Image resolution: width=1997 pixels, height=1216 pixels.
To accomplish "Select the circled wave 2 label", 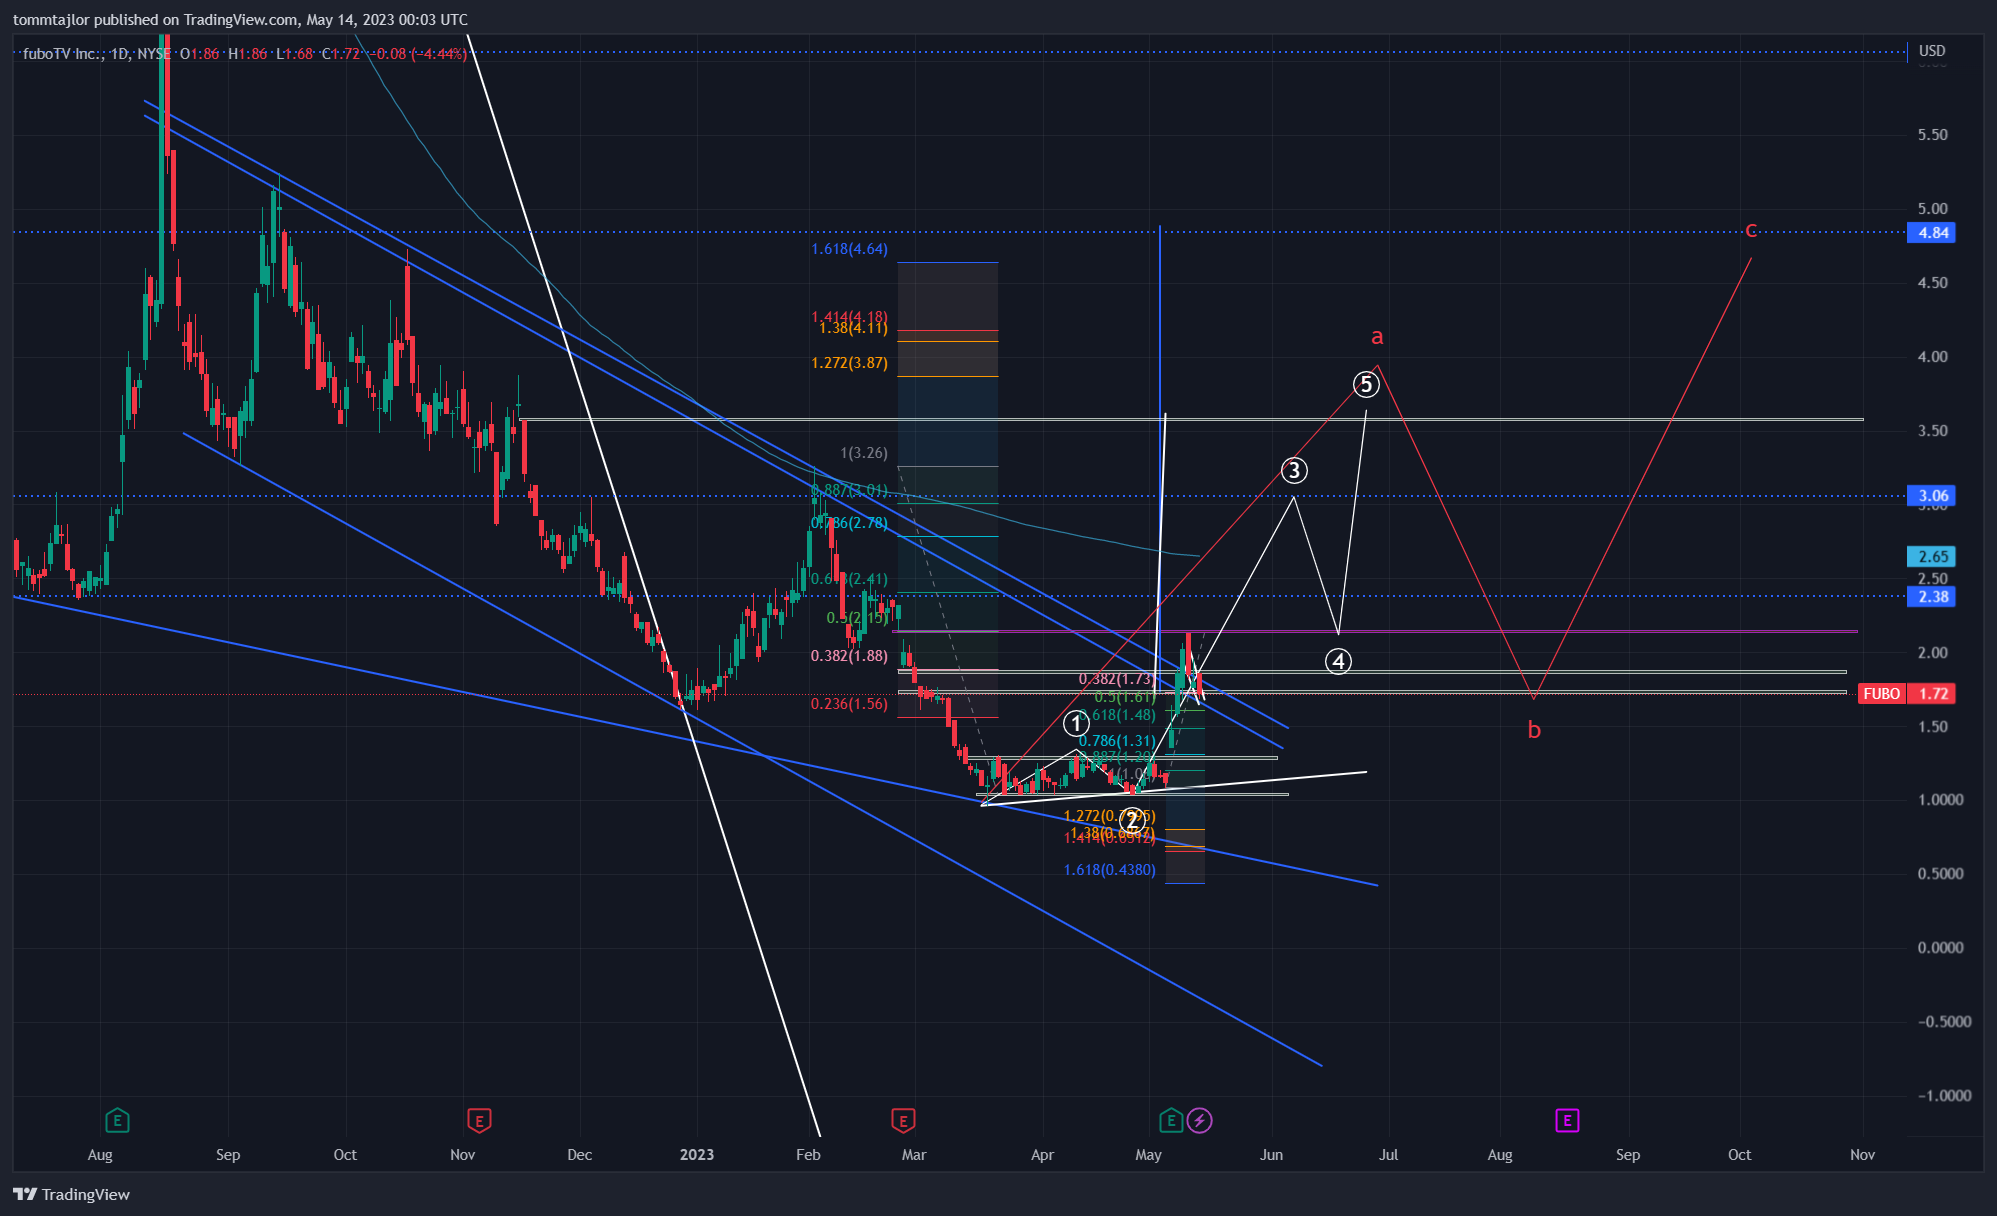I will coord(1131,821).
